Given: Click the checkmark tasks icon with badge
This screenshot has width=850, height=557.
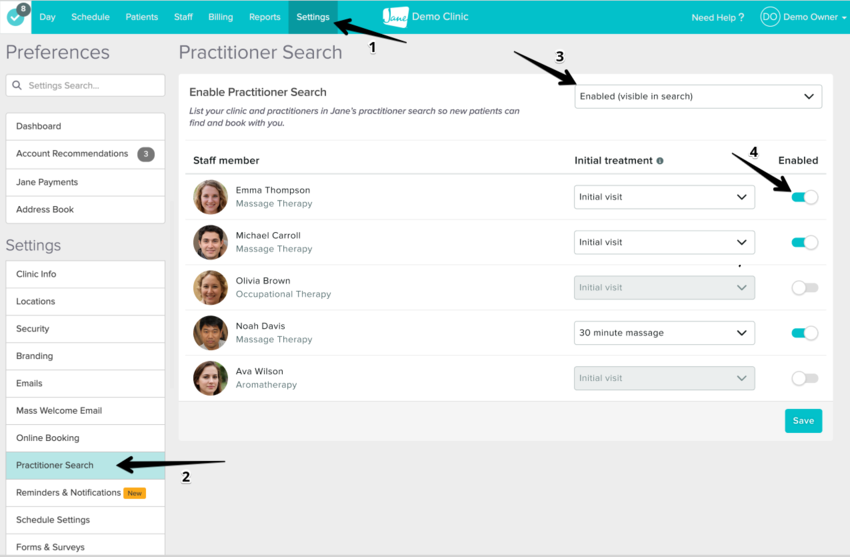Looking at the screenshot, I should [15, 17].
